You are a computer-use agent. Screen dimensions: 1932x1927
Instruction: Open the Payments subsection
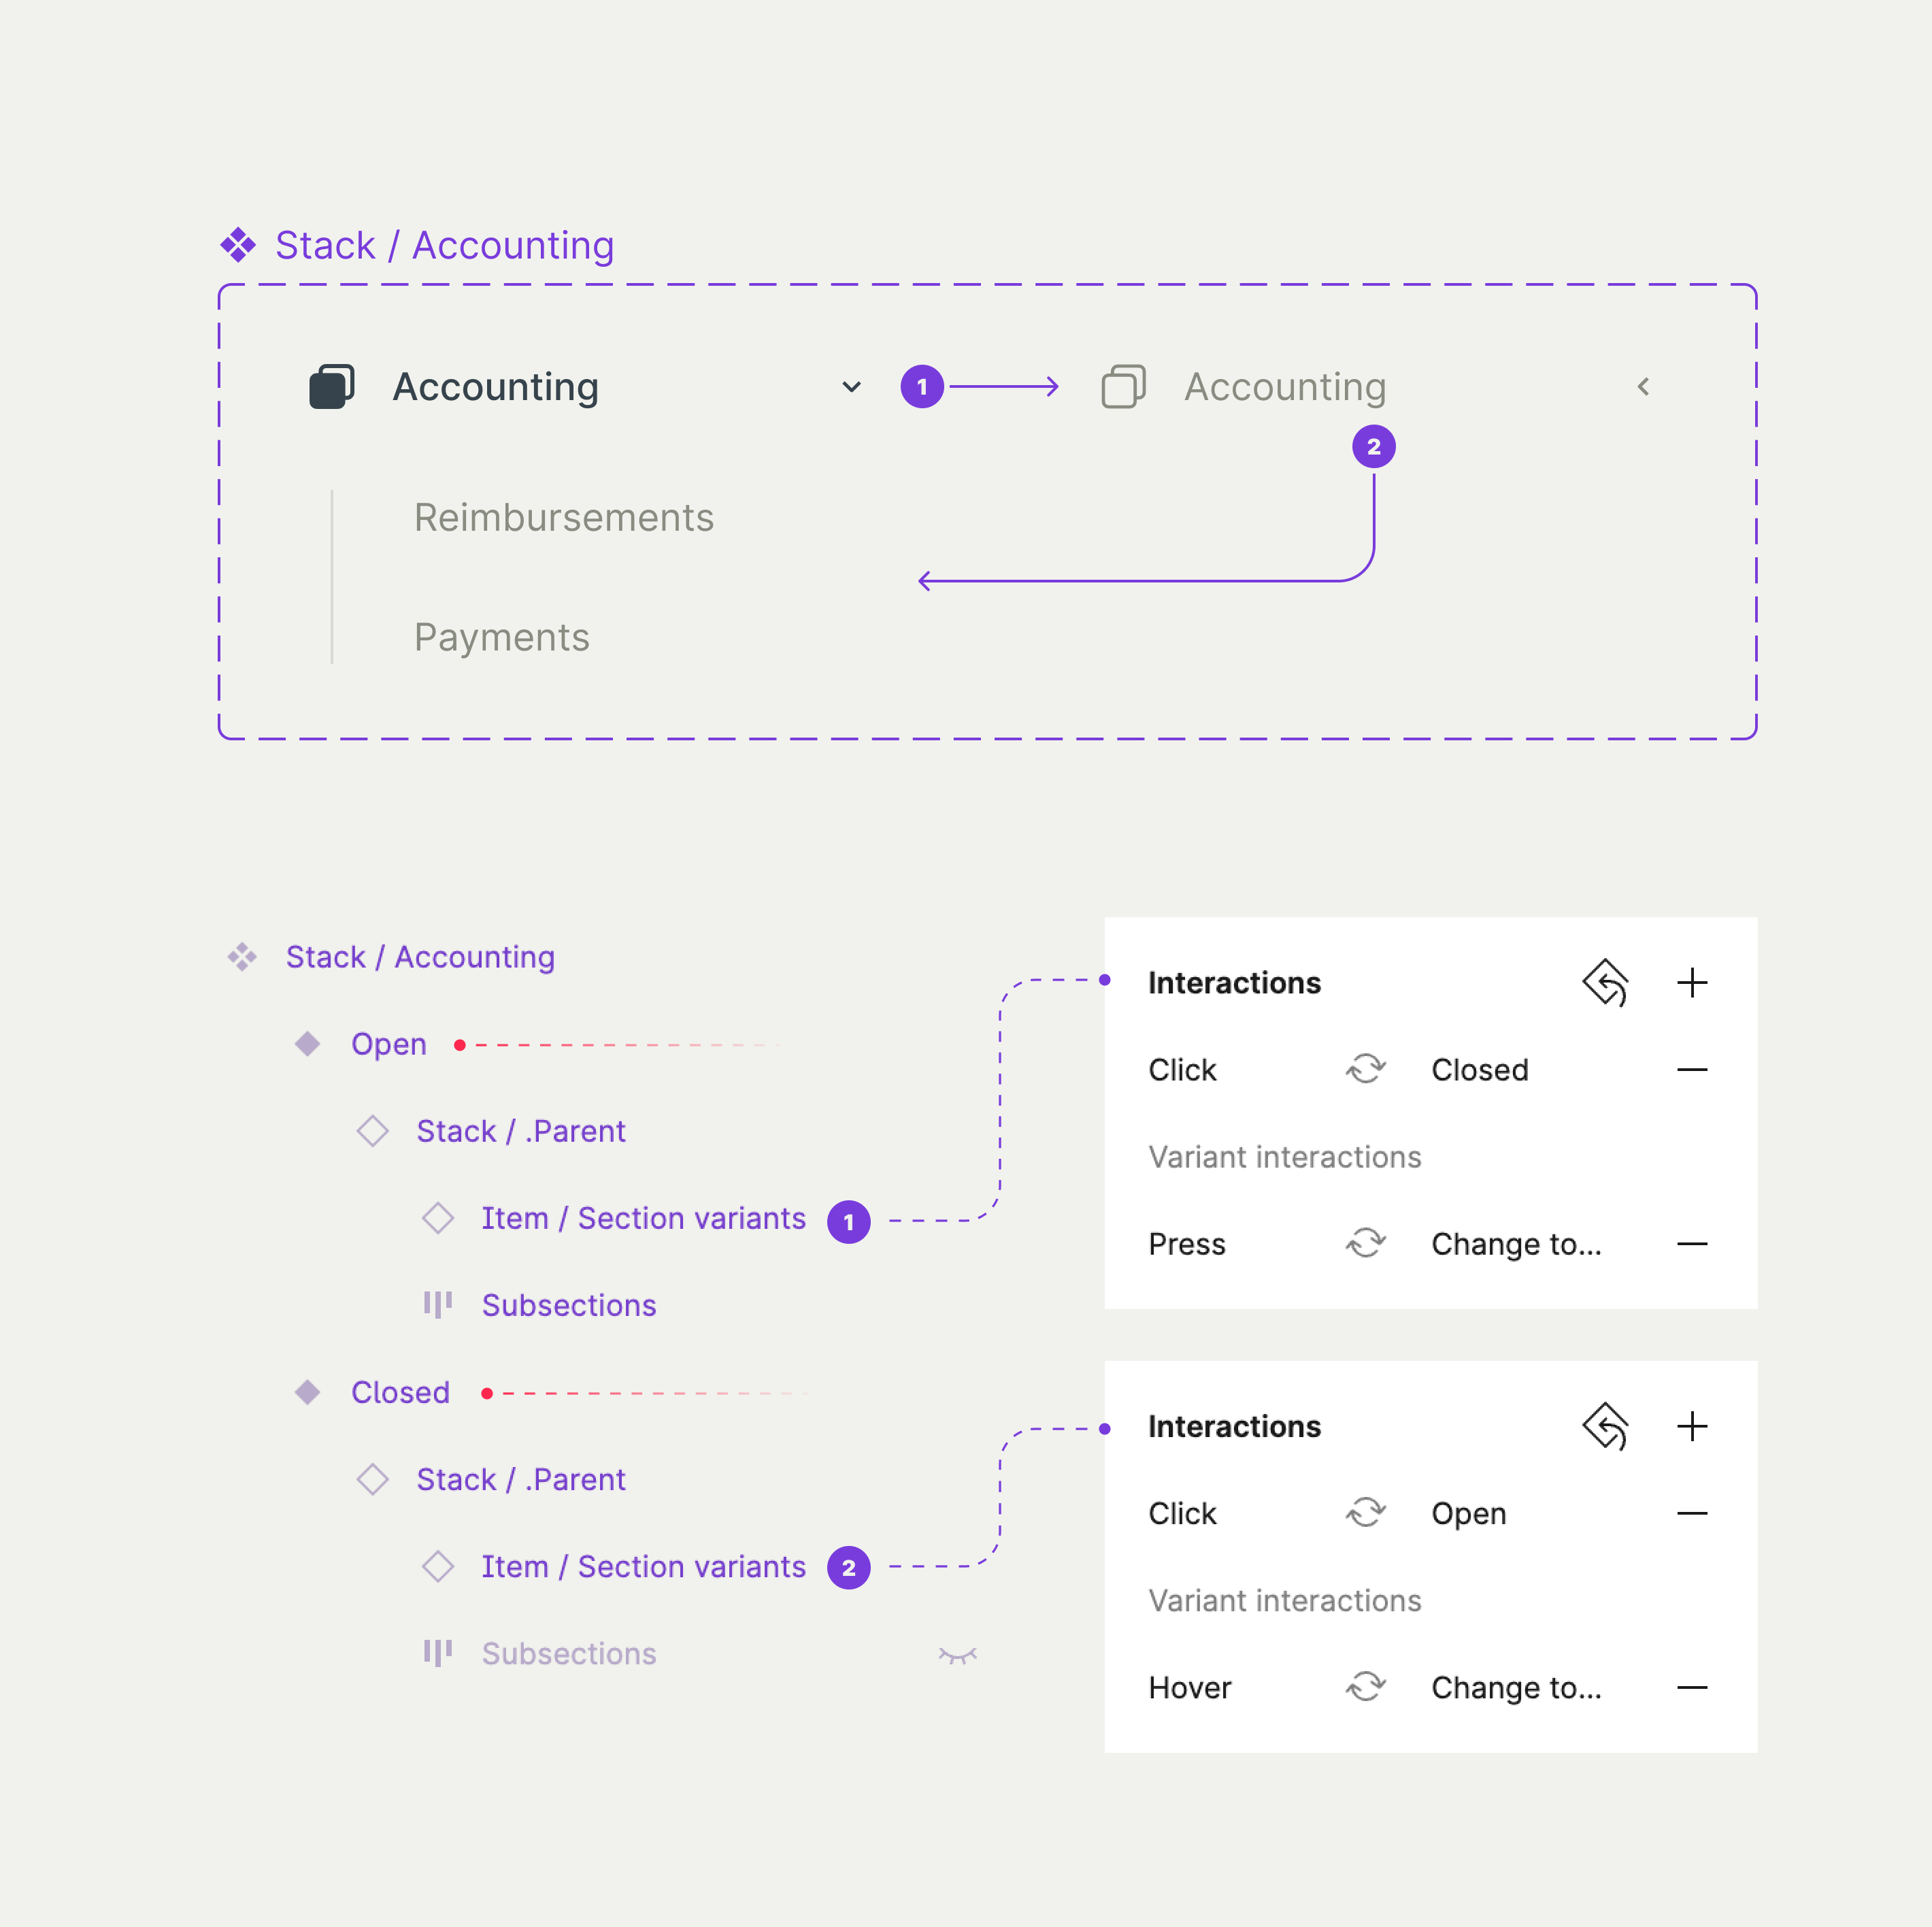[502, 638]
